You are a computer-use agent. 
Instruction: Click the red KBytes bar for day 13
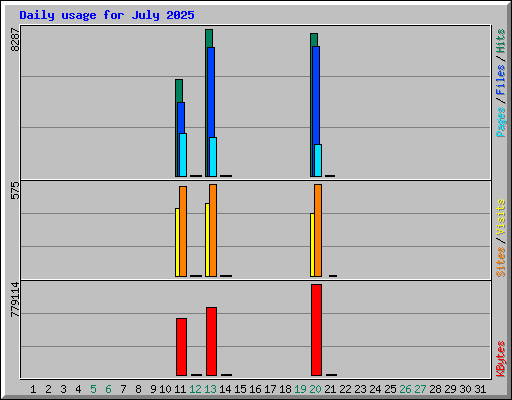(x=211, y=341)
